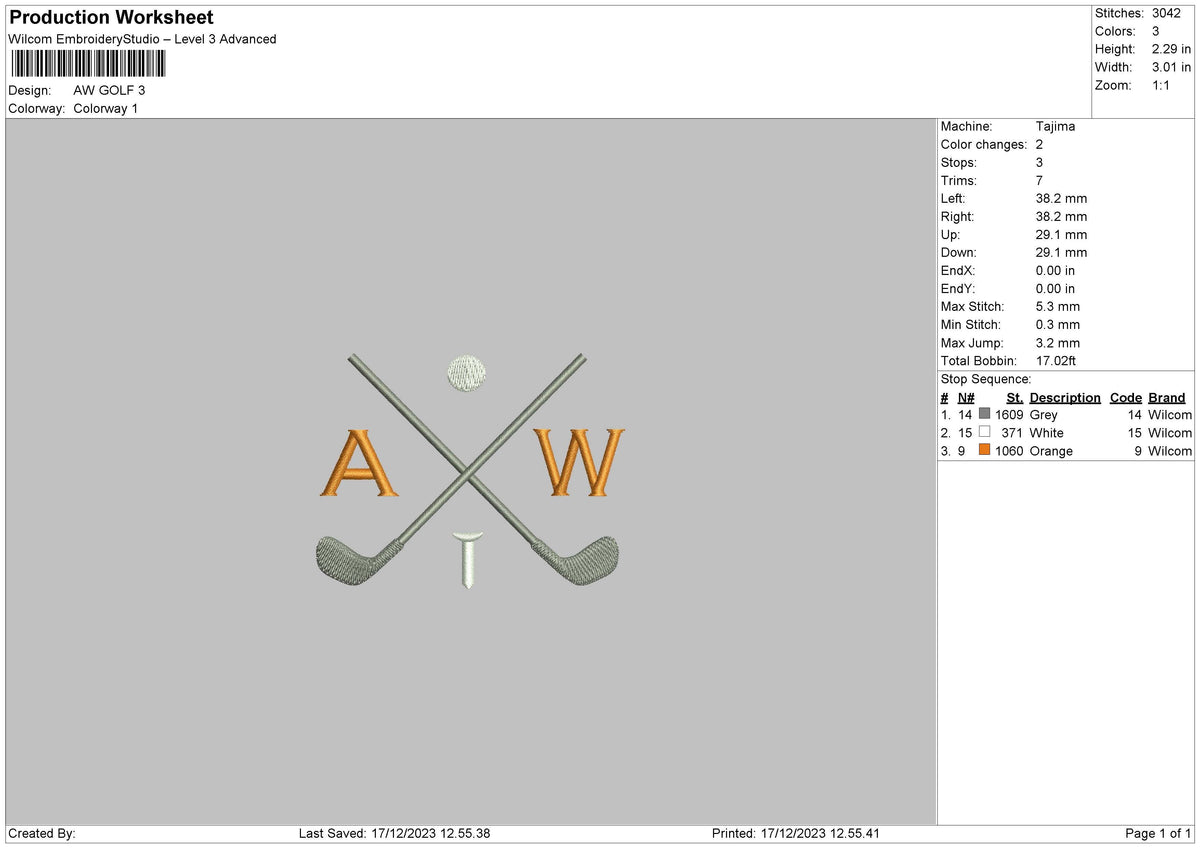
Task: Click the Trims value 7
Action: (x=1040, y=180)
